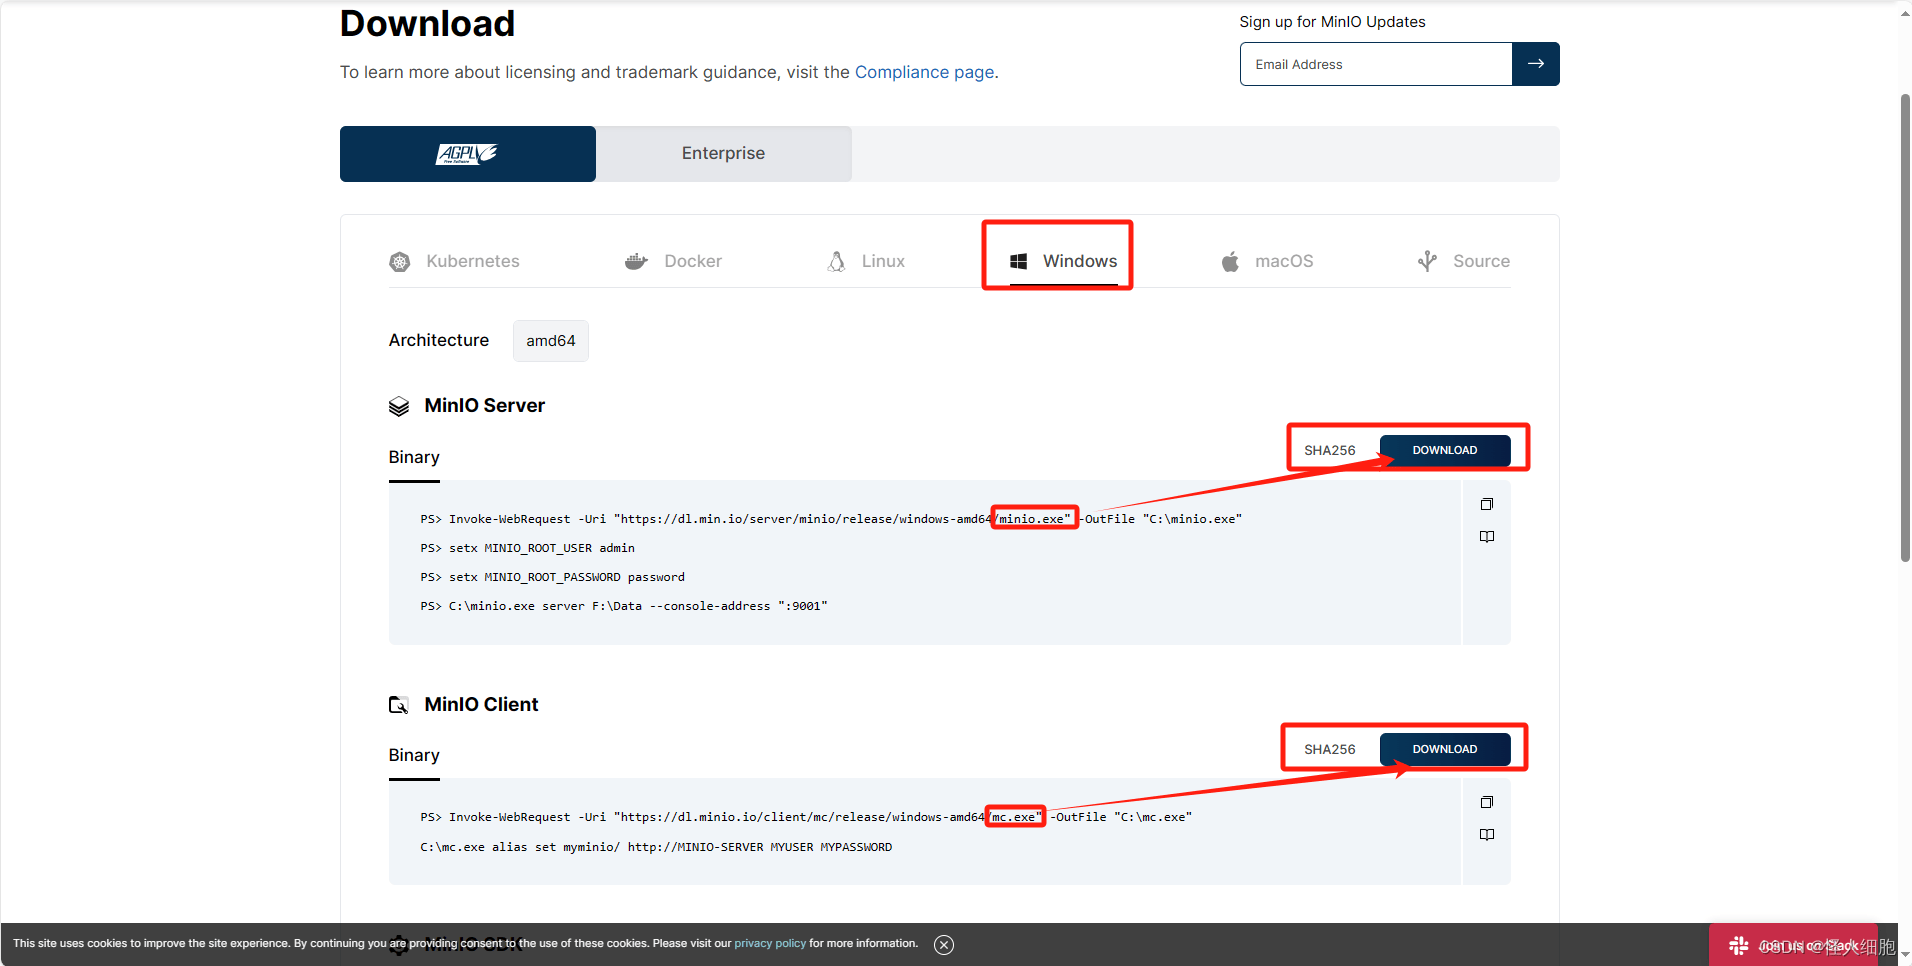The height and width of the screenshot is (966, 1912).
Task: Click the Architecture label
Action: tap(439, 341)
